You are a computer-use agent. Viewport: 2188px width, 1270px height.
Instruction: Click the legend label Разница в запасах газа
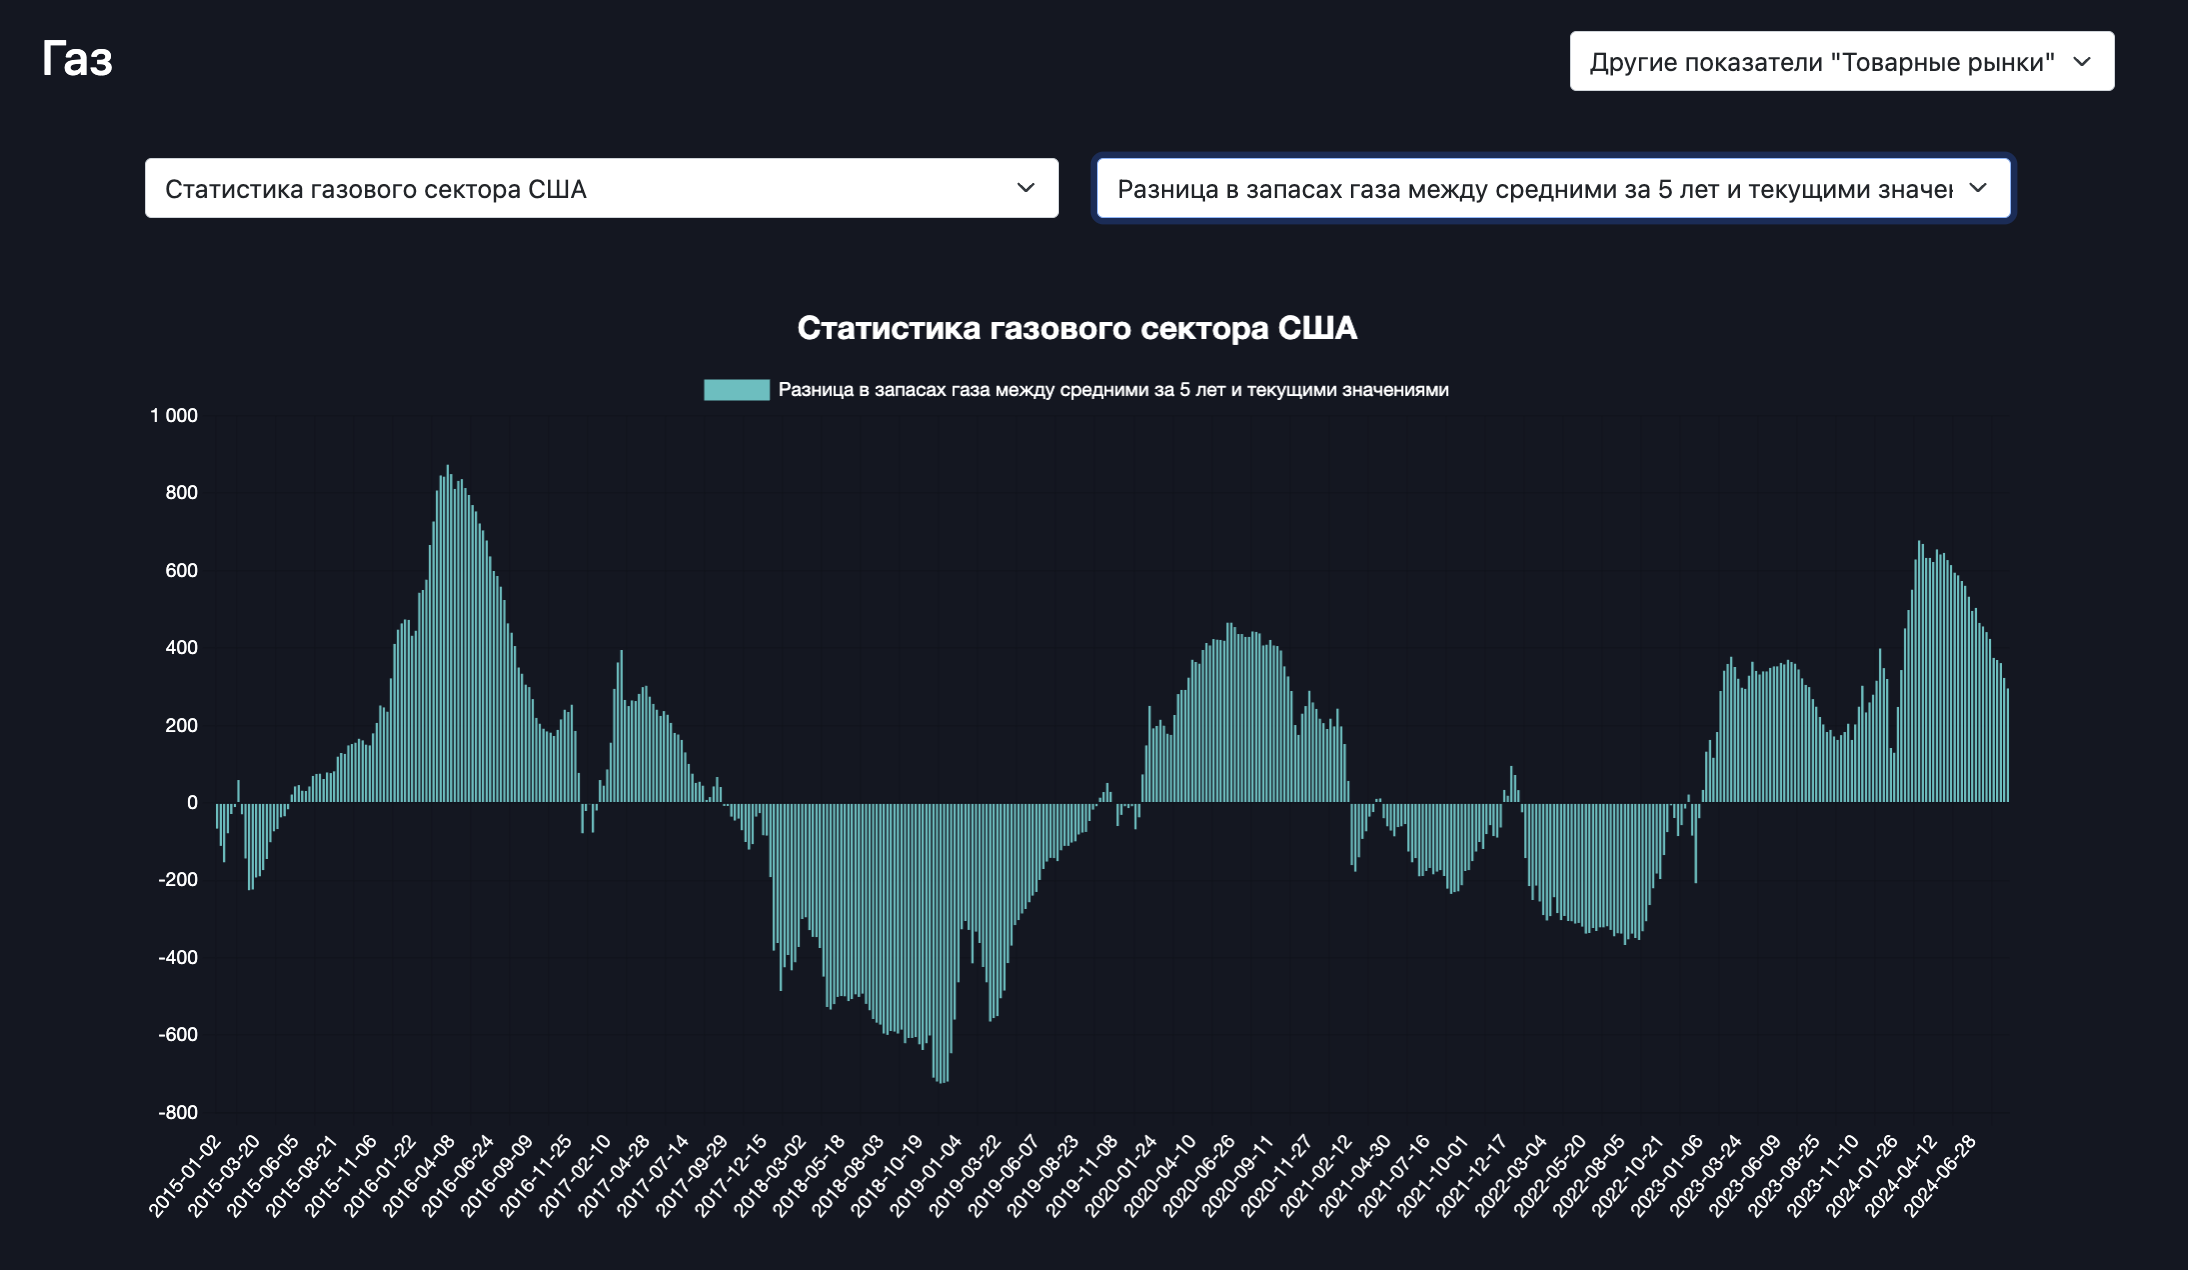1113,390
